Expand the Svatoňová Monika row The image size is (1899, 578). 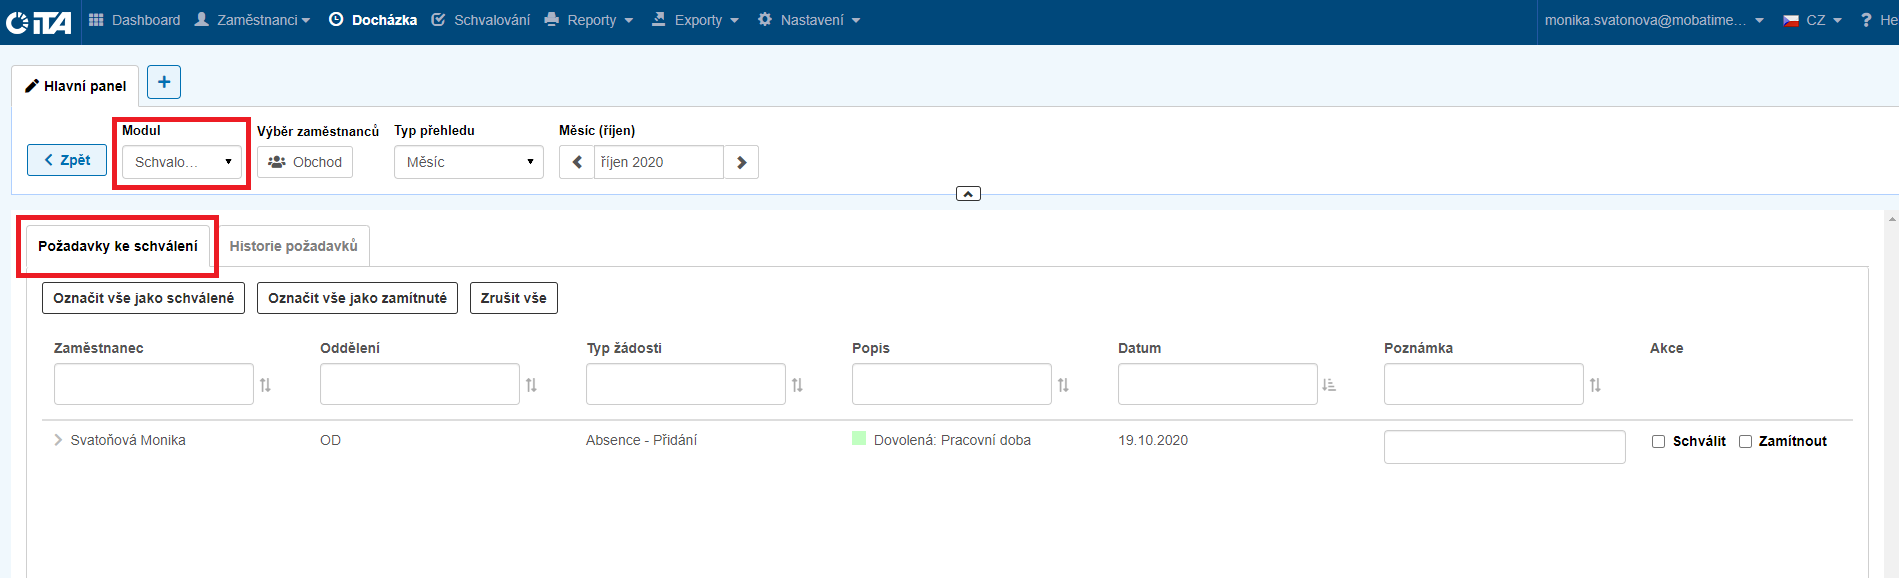coord(58,440)
